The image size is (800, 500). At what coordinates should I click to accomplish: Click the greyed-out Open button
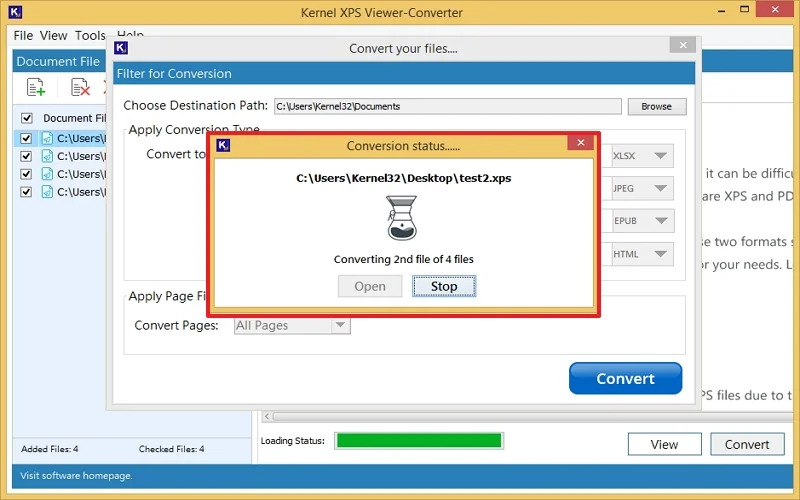click(x=370, y=286)
